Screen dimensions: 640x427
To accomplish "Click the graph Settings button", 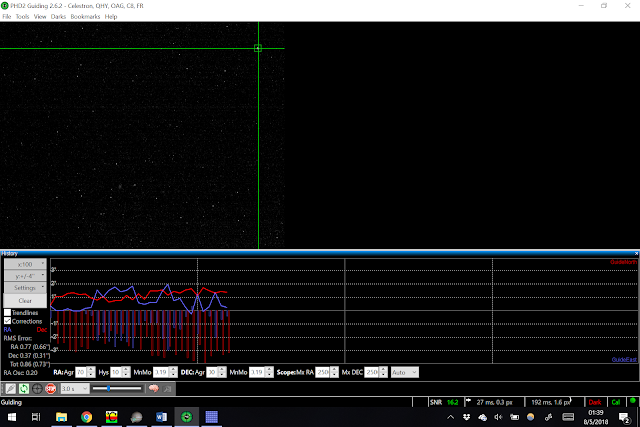I will click(25, 288).
